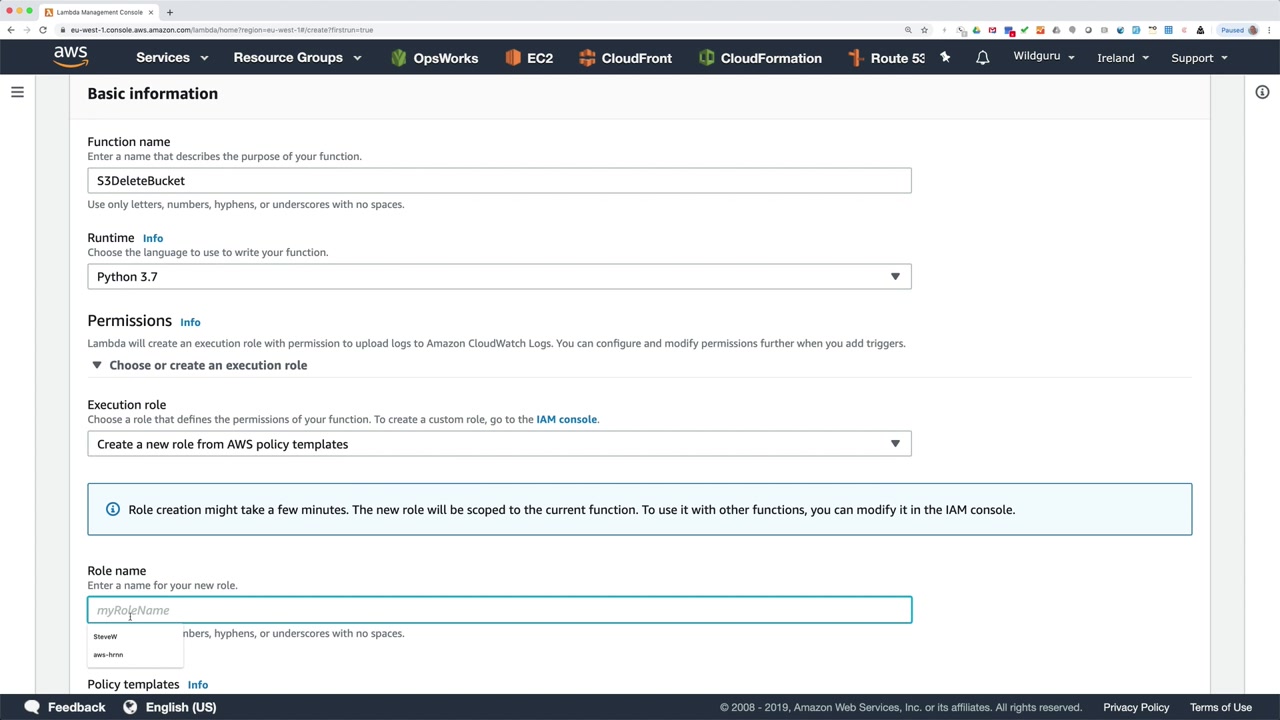The height and width of the screenshot is (720, 1280).
Task: Click the pin shortcuts icon
Action: (945, 58)
